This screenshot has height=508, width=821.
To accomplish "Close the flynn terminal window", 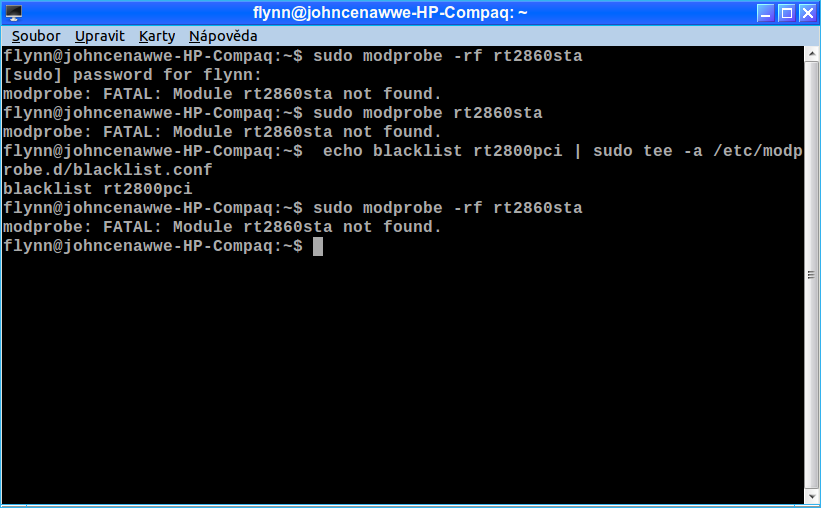I will click(808, 13).
